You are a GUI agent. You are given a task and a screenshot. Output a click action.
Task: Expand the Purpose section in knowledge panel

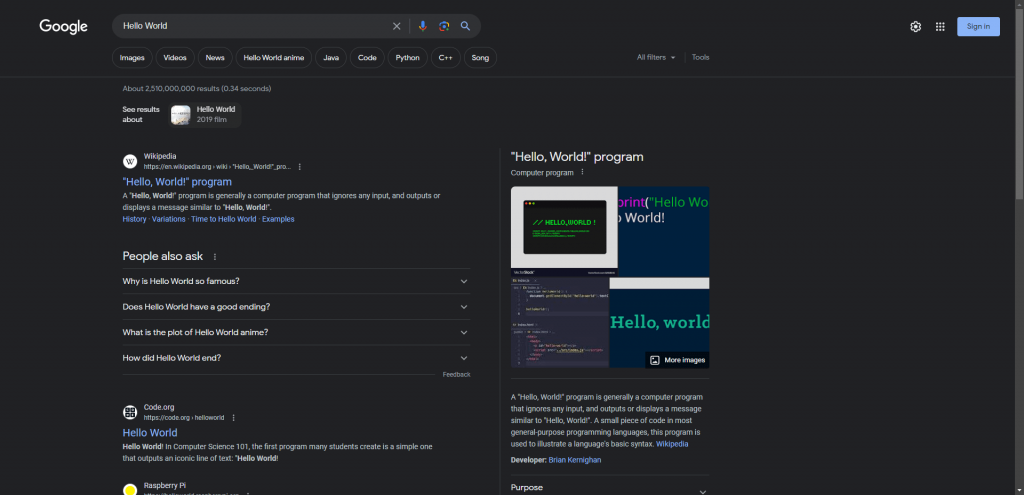click(x=610, y=488)
